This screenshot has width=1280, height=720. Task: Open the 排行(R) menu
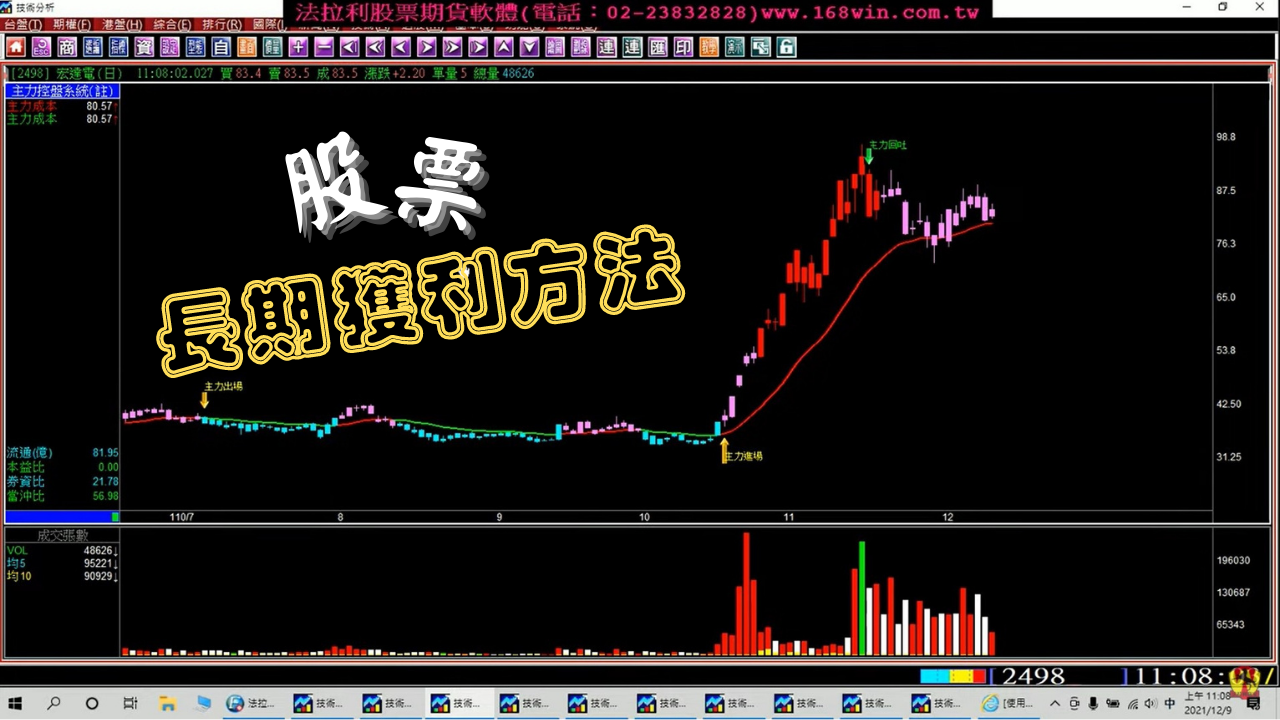click(222, 24)
